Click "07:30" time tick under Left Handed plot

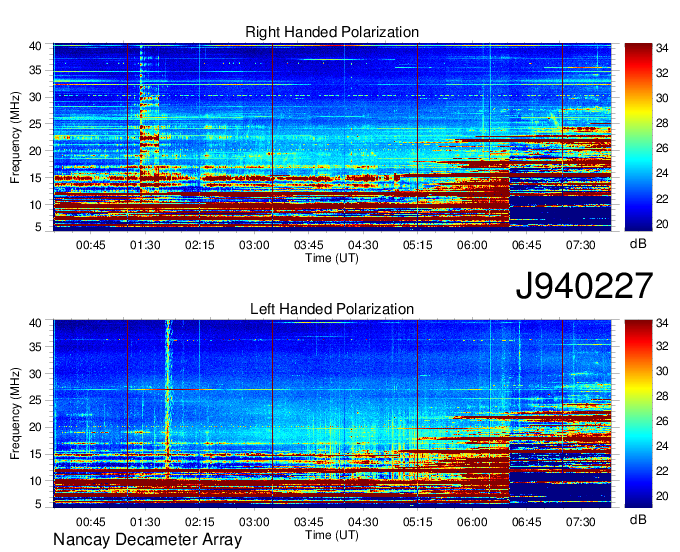pyautogui.click(x=581, y=522)
